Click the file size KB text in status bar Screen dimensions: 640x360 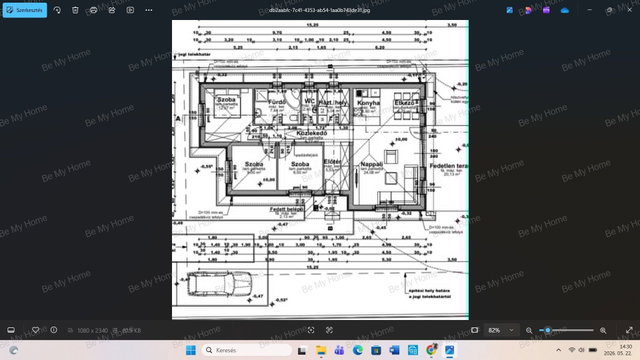(131, 330)
